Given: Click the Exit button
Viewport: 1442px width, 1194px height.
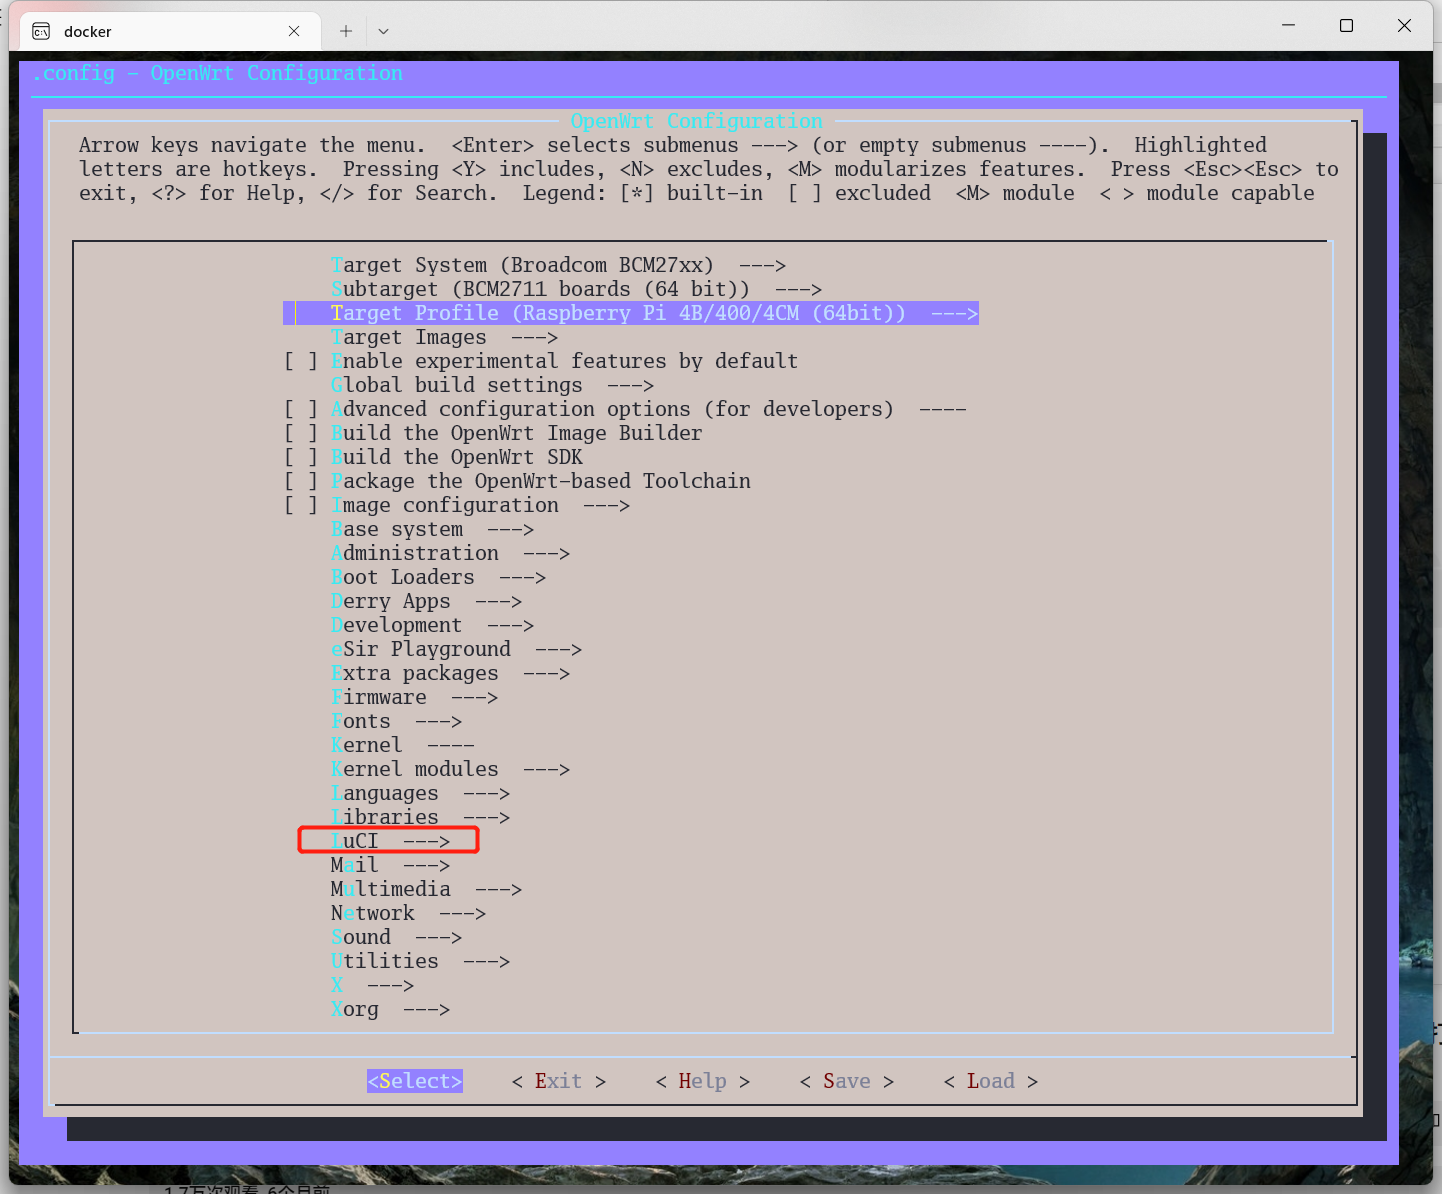Looking at the screenshot, I should point(558,1081).
